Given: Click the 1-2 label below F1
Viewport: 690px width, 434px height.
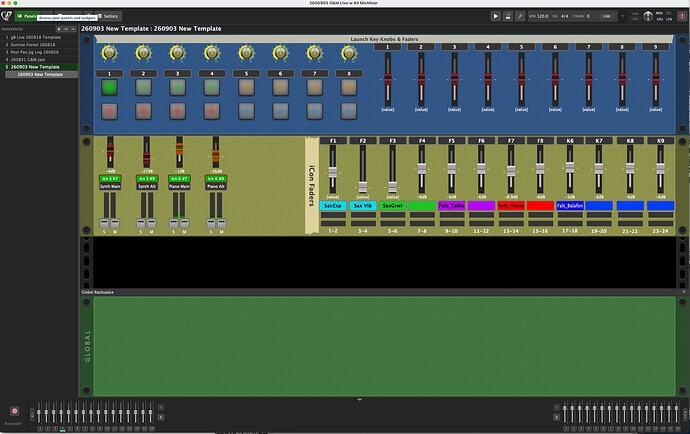Looking at the screenshot, I should 333,231.
